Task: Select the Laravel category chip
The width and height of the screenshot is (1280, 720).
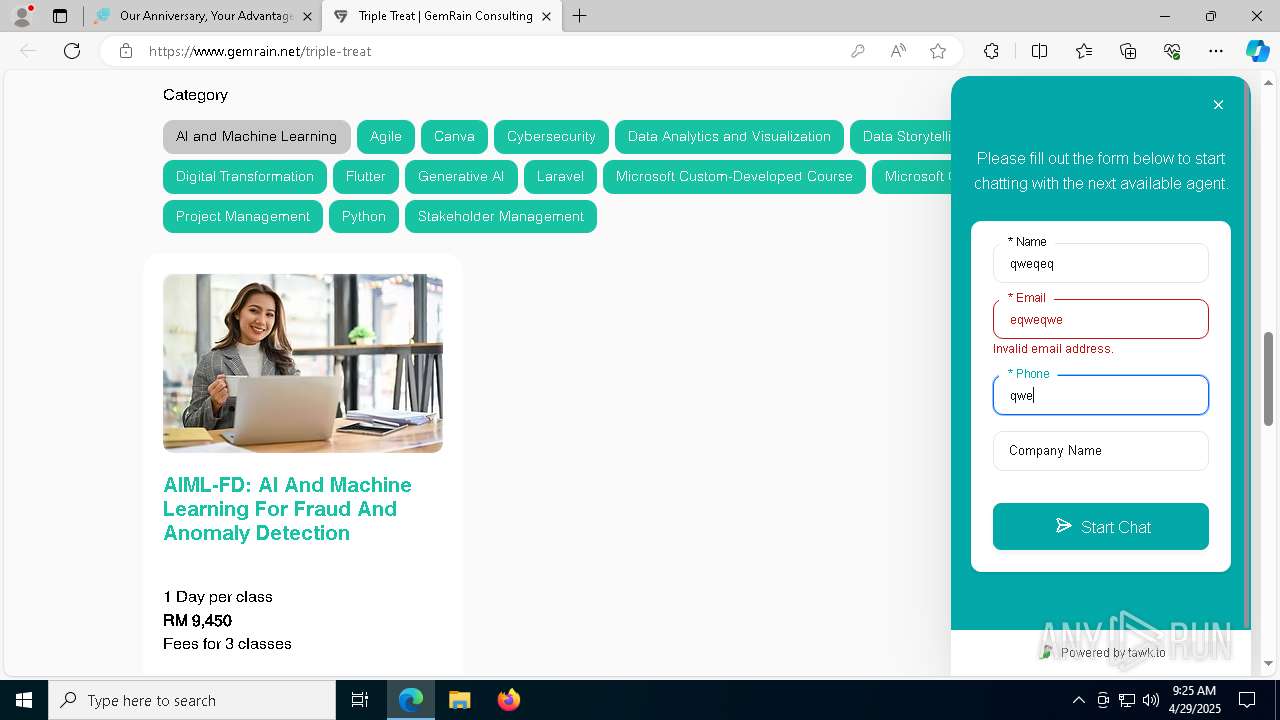Action: click(x=560, y=177)
